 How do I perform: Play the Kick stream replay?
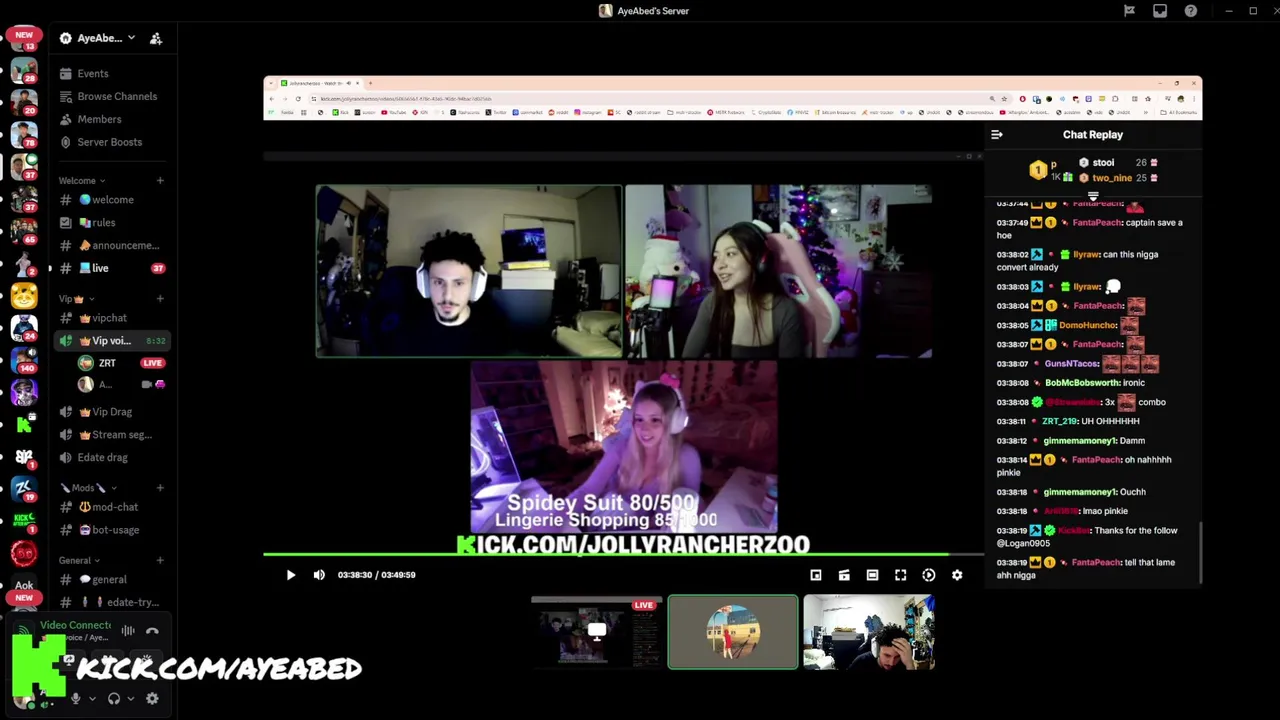[x=290, y=575]
